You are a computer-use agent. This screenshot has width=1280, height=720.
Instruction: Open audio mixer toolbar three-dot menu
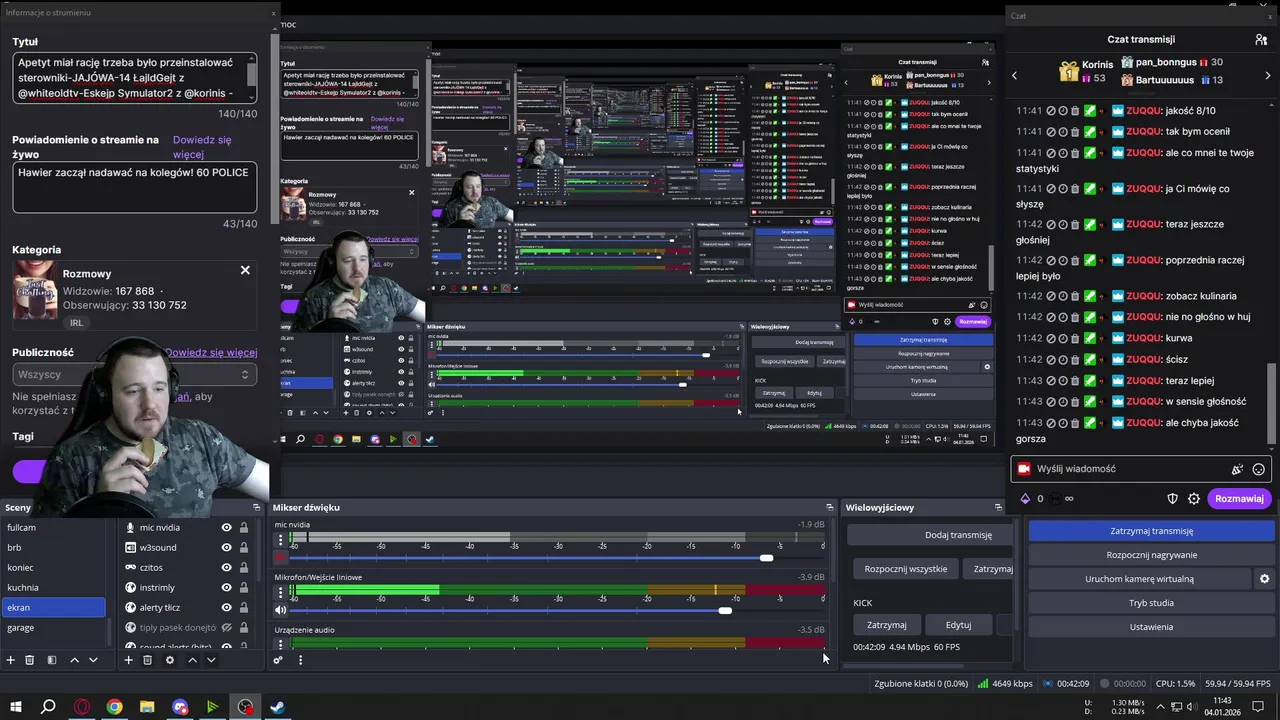[300, 660]
